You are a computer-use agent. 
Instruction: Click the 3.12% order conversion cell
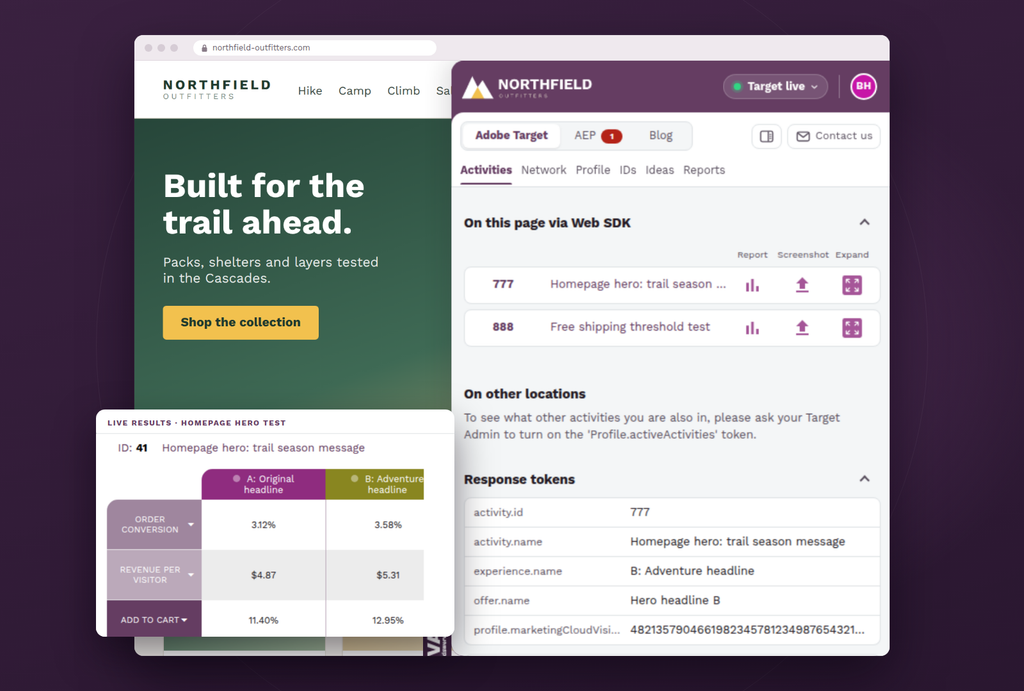point(263,525)
